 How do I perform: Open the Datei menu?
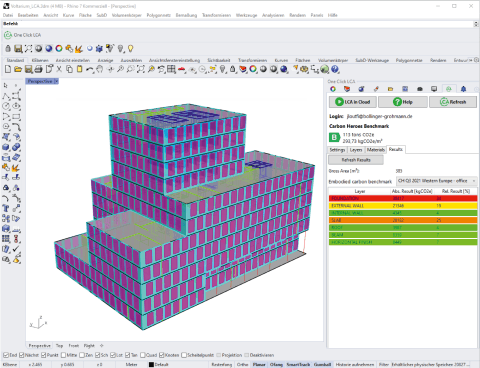(8, 15)
